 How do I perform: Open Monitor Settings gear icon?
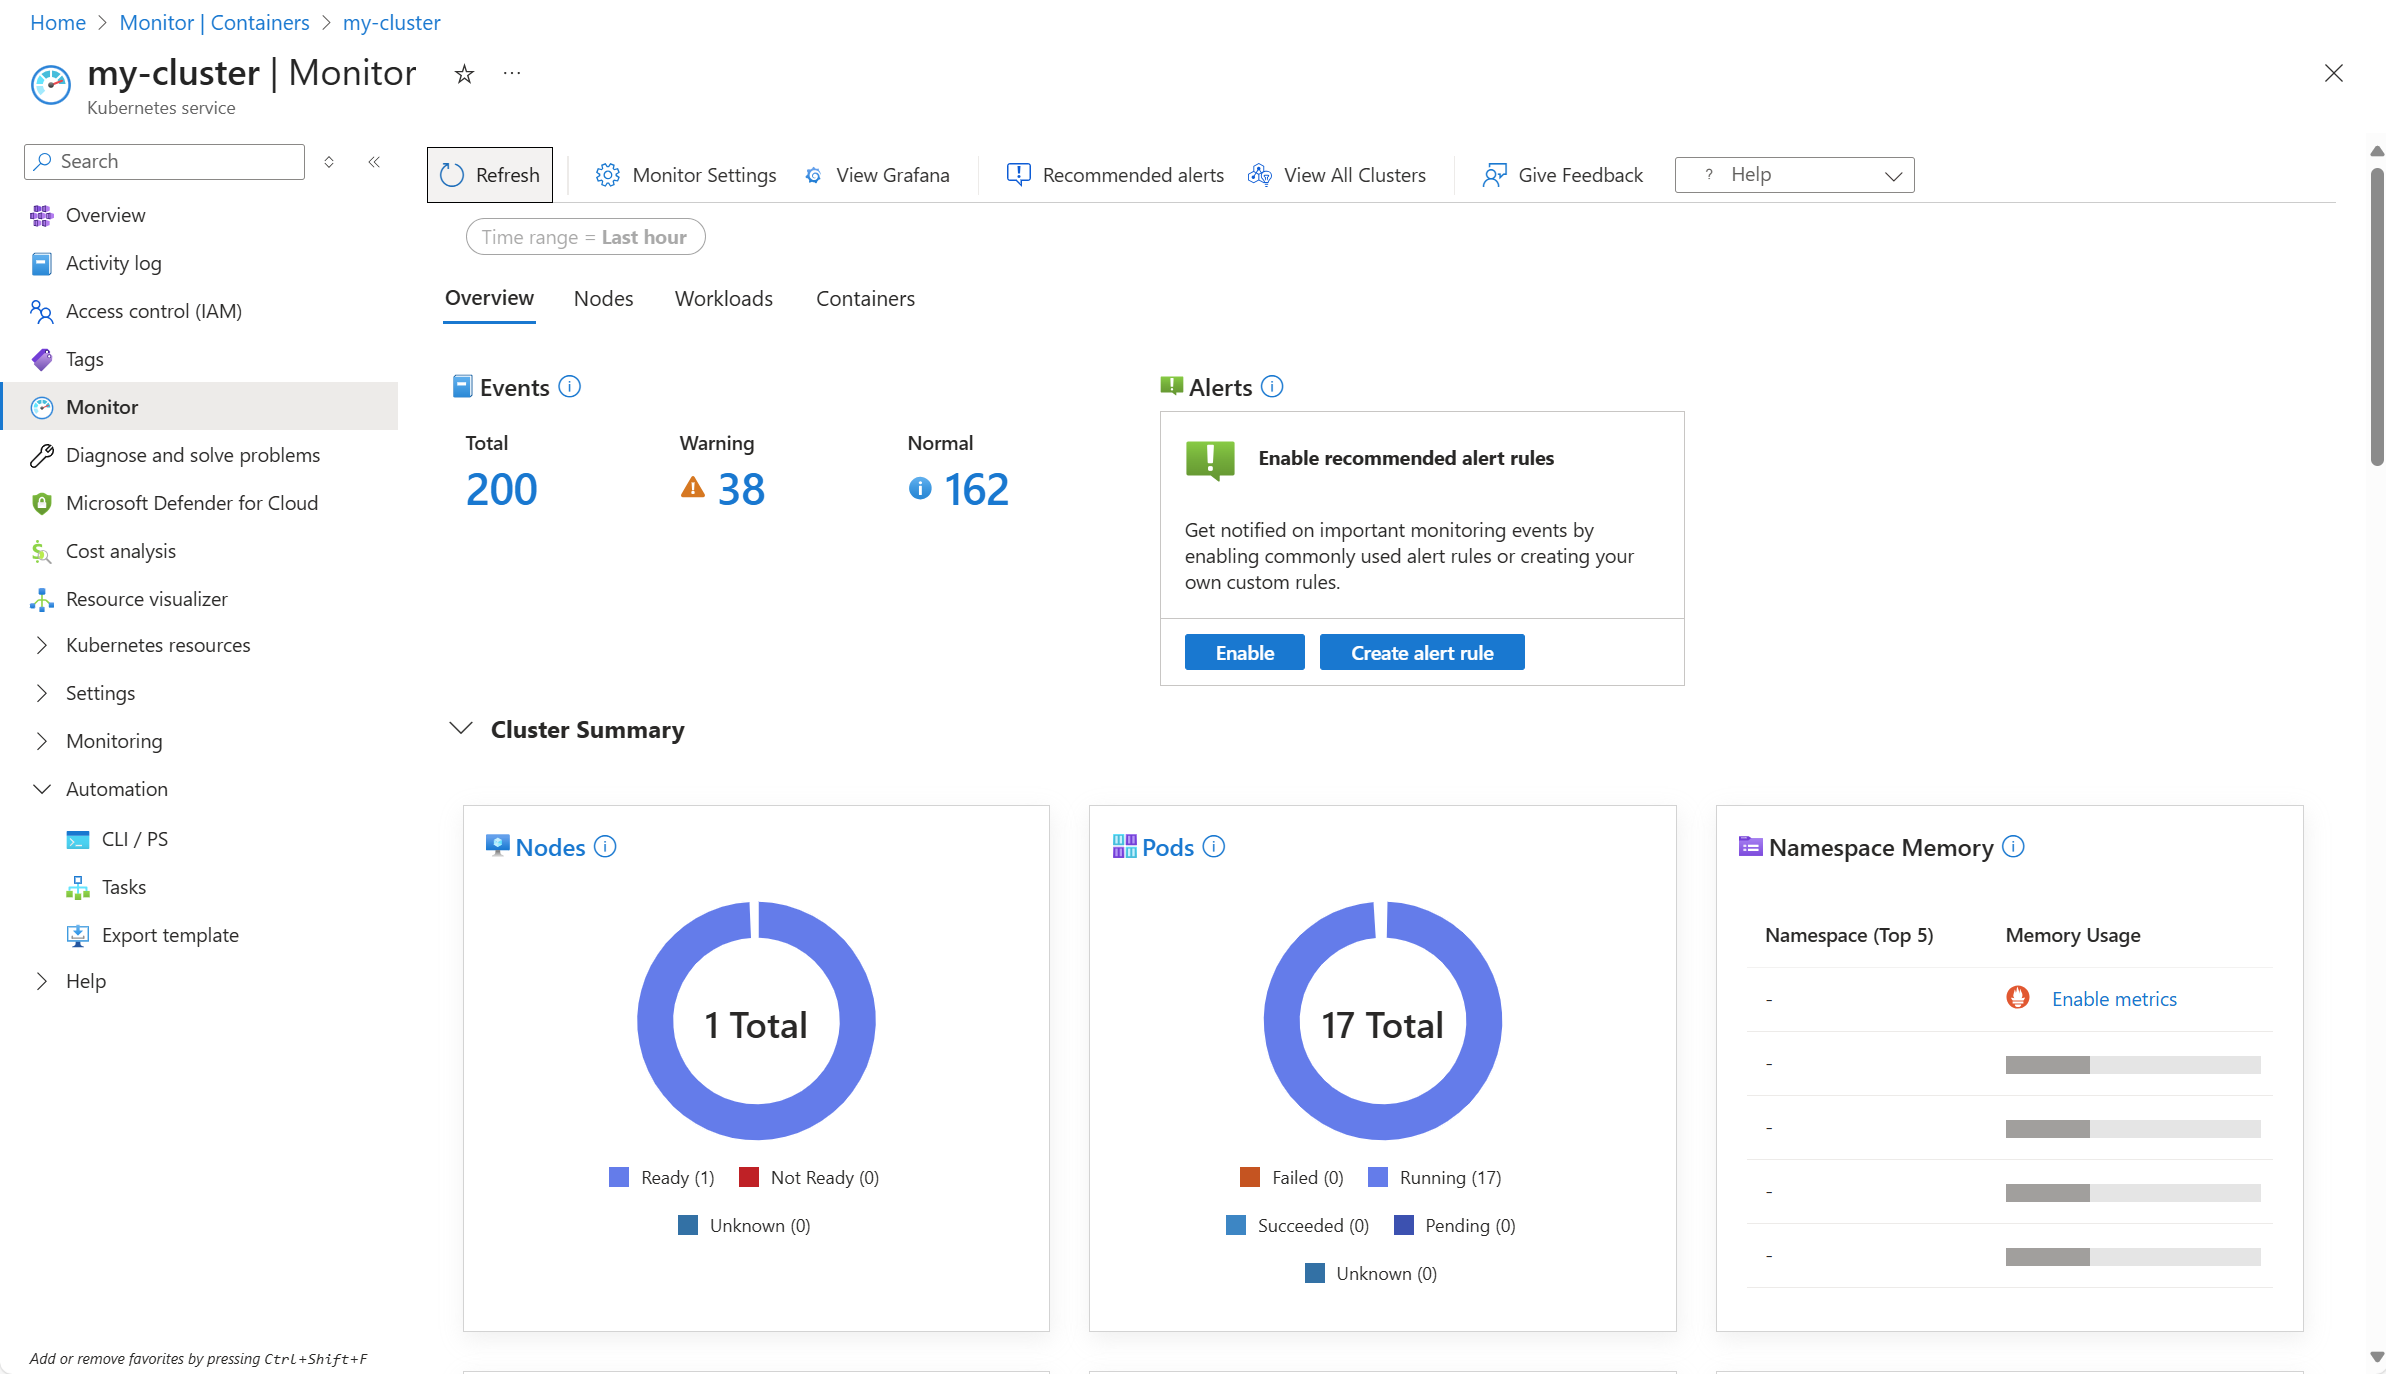pos(607,175)
